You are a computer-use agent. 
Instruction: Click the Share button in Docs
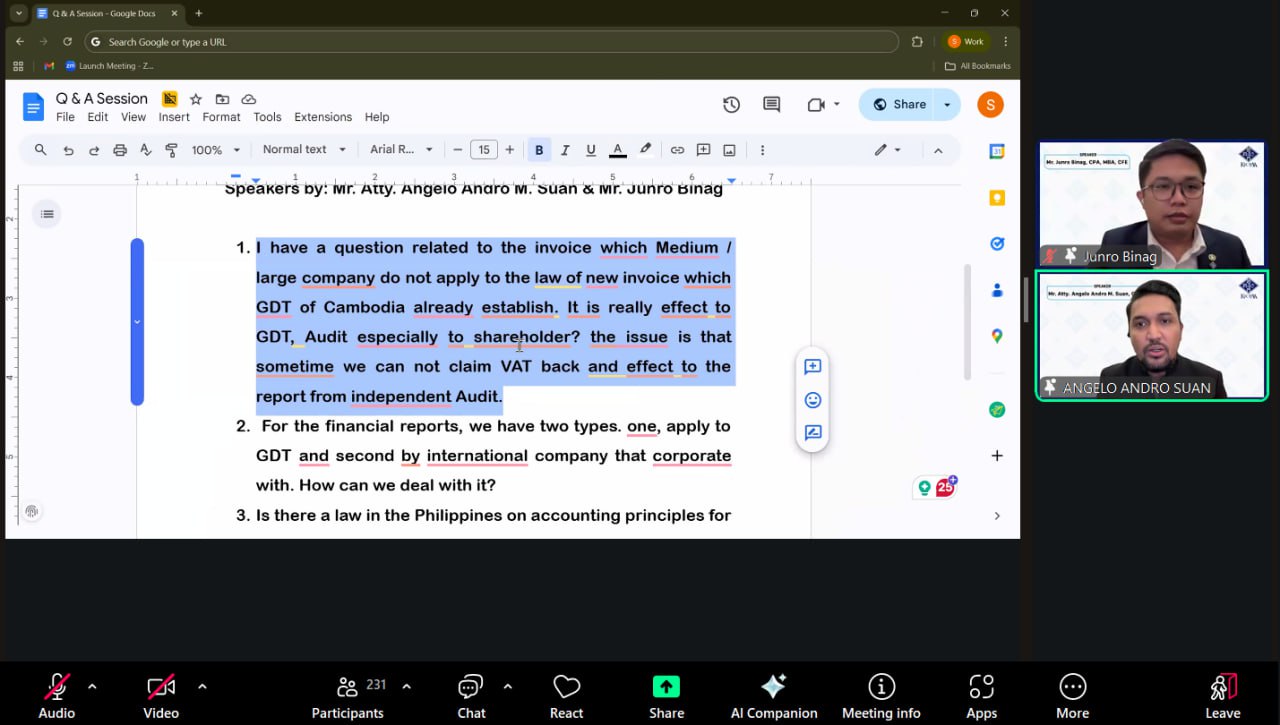pyautogui.click(x=898, y=105)
